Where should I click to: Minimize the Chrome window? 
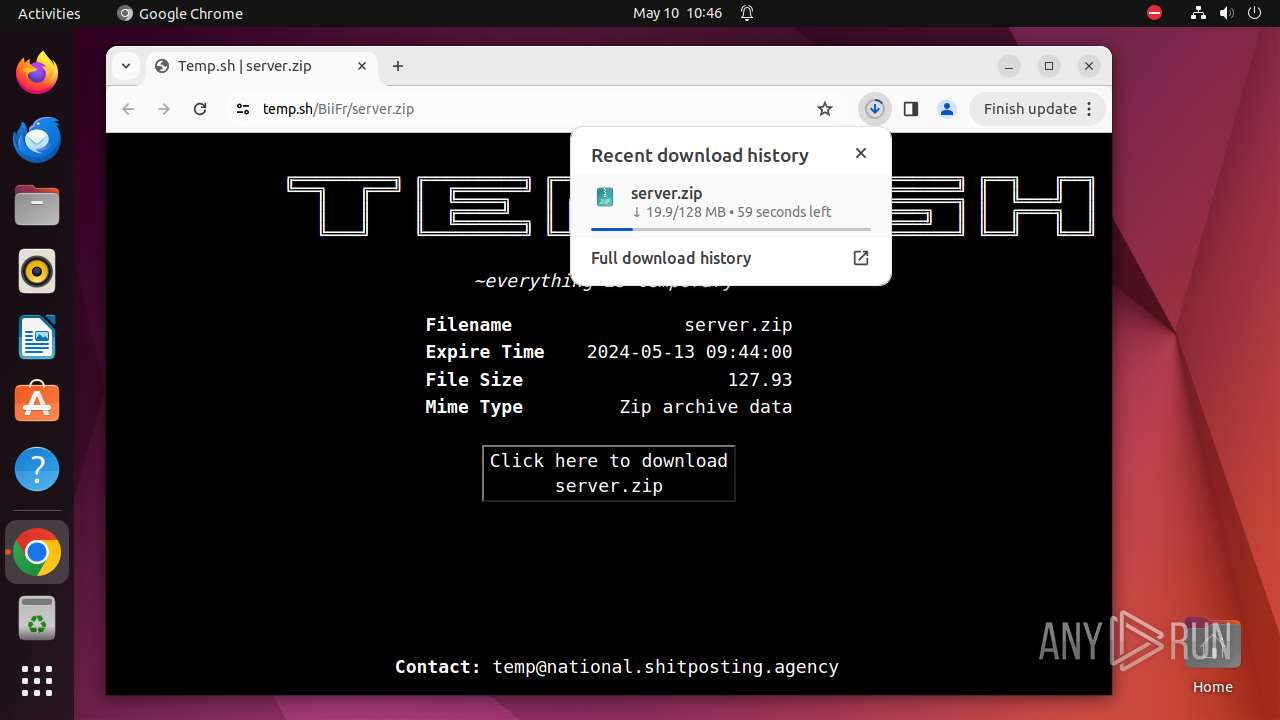coord(1009,66)
